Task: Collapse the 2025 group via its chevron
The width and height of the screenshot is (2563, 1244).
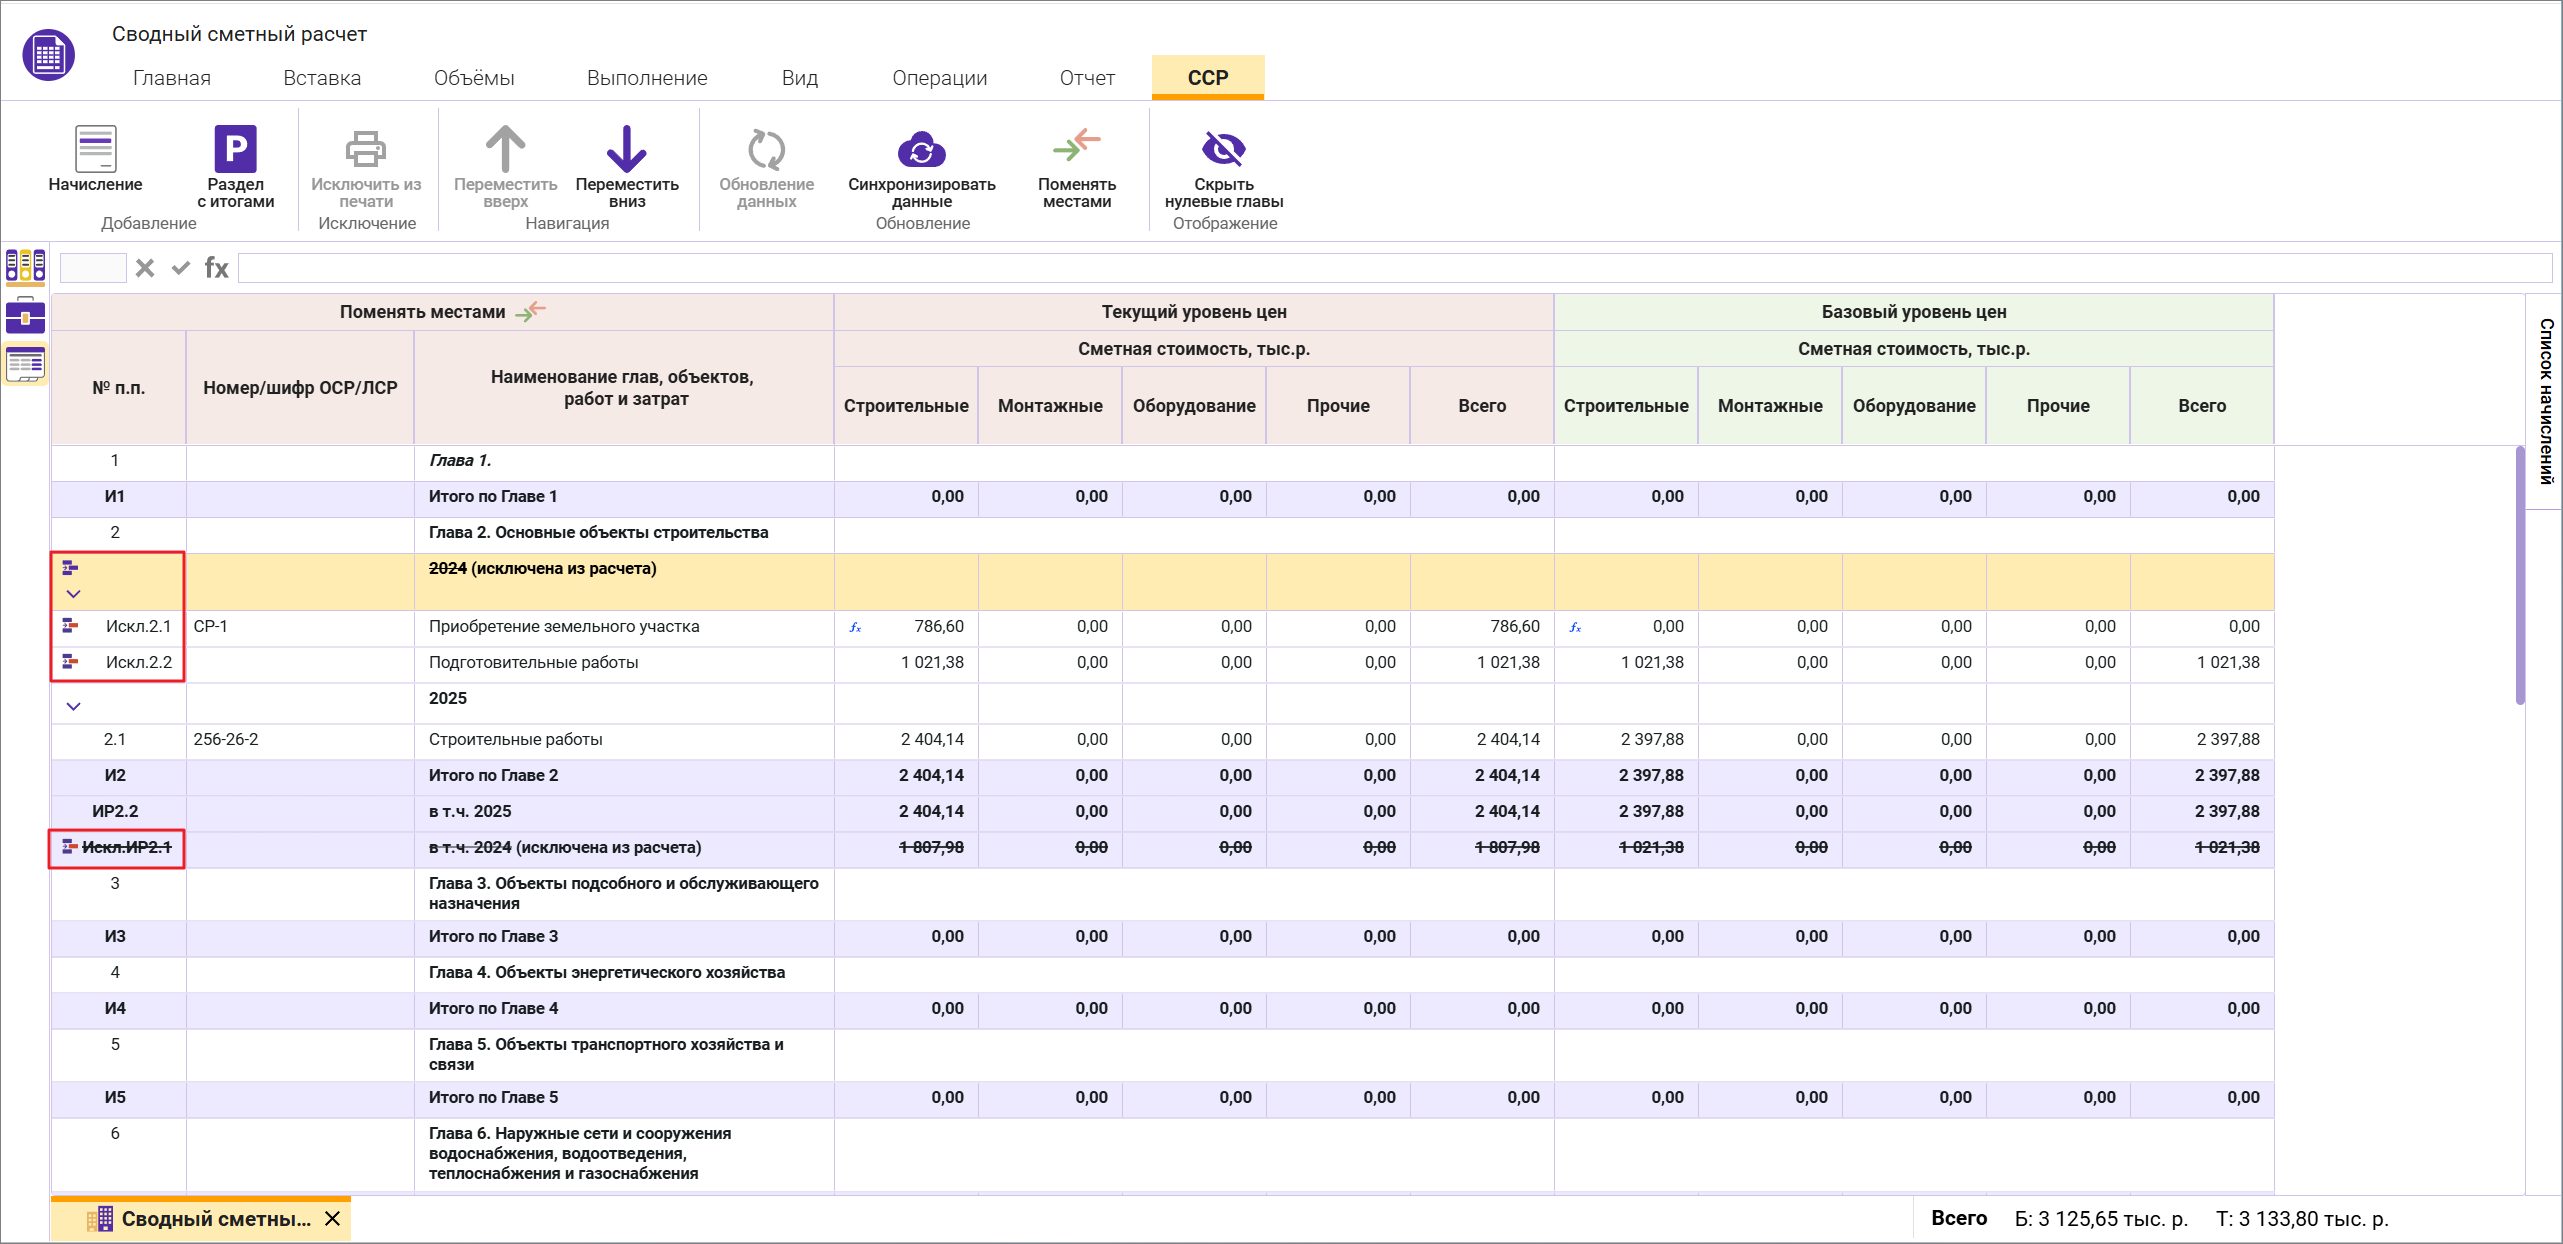Action: [73, 705]
